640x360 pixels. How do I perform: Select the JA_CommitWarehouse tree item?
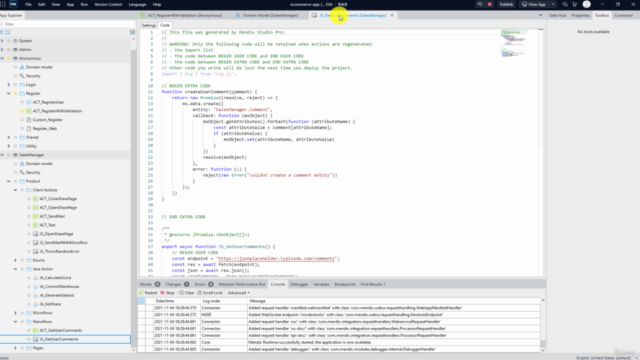pos(59,287)
